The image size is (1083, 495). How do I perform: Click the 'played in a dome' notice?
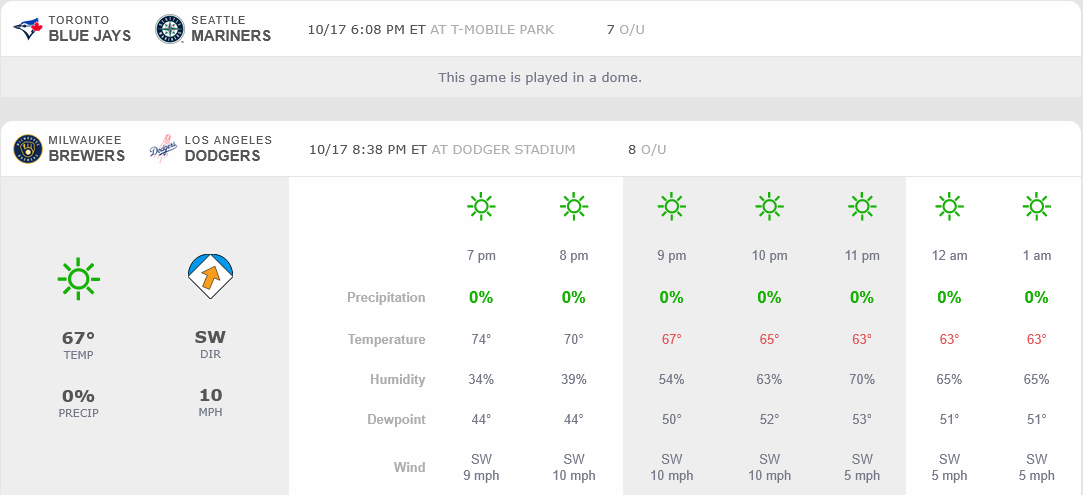click(x=540, y=77)
